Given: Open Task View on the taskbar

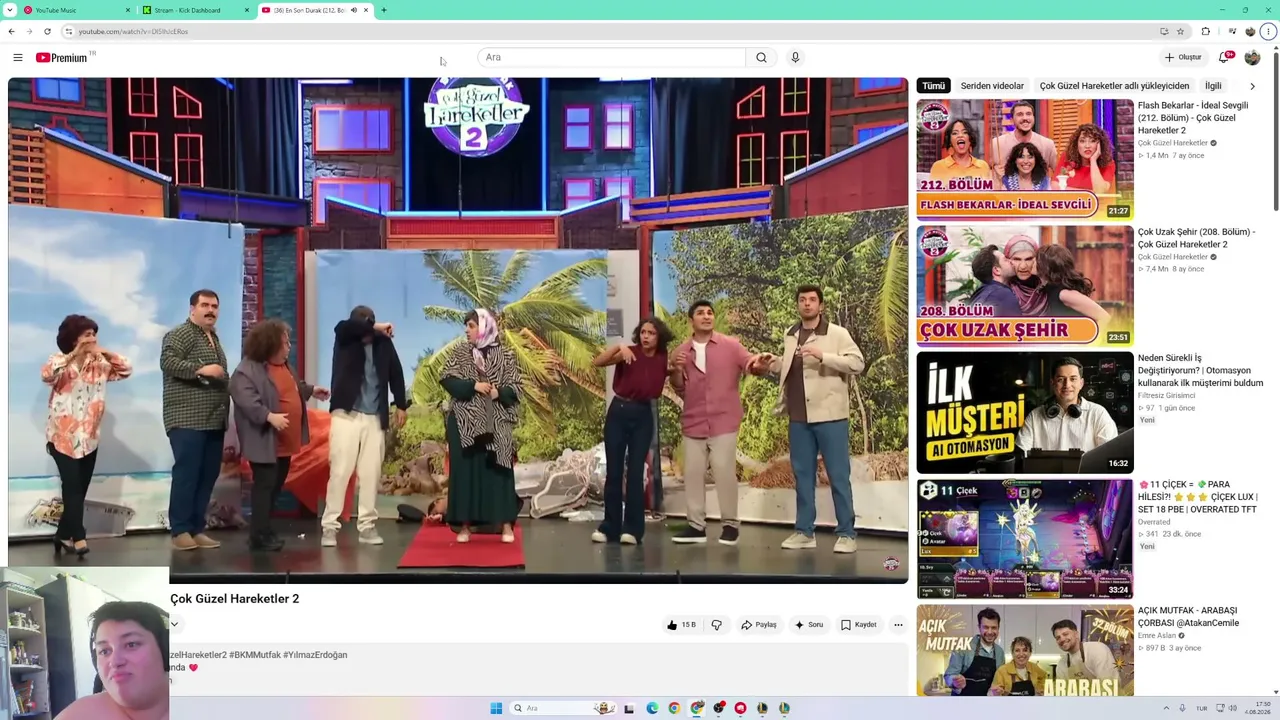Looking at the screenshot, I should coord(629,708).
